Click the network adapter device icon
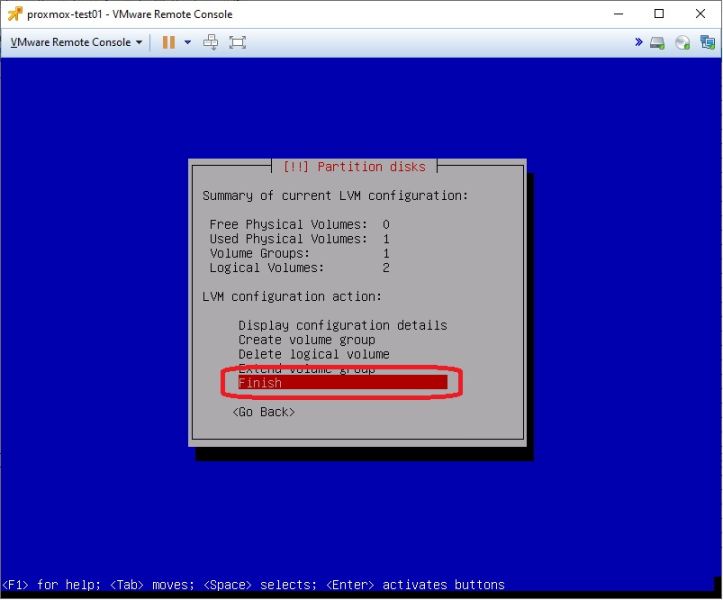723x600 pixels. click(x=707, y=42)
